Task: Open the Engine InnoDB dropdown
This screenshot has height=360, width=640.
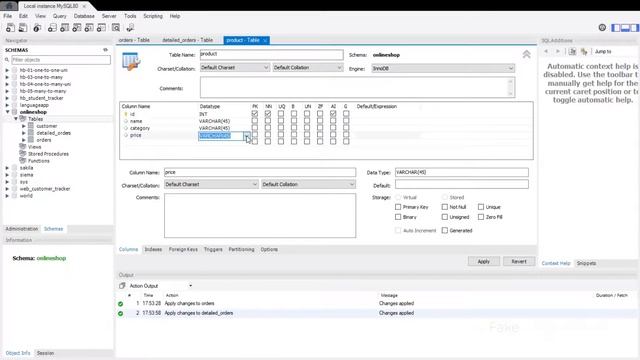Action: [x=443, y=69]
